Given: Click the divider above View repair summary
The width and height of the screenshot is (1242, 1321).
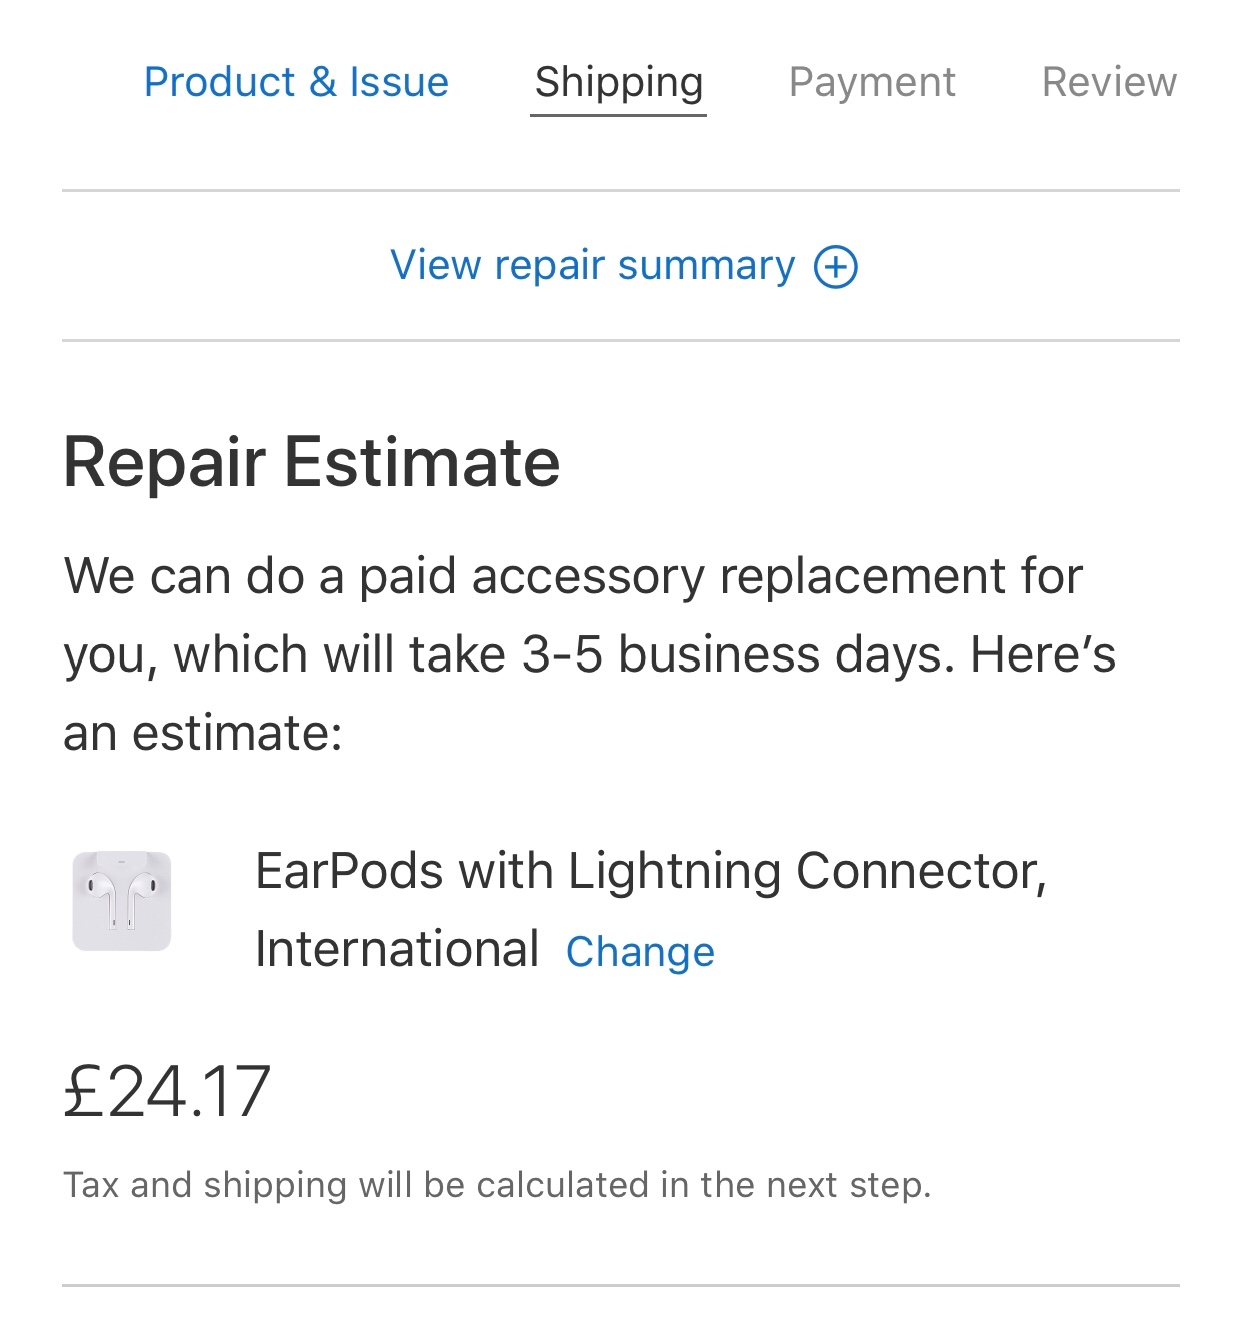Looking at the screenshot, I should click(620, 190).
